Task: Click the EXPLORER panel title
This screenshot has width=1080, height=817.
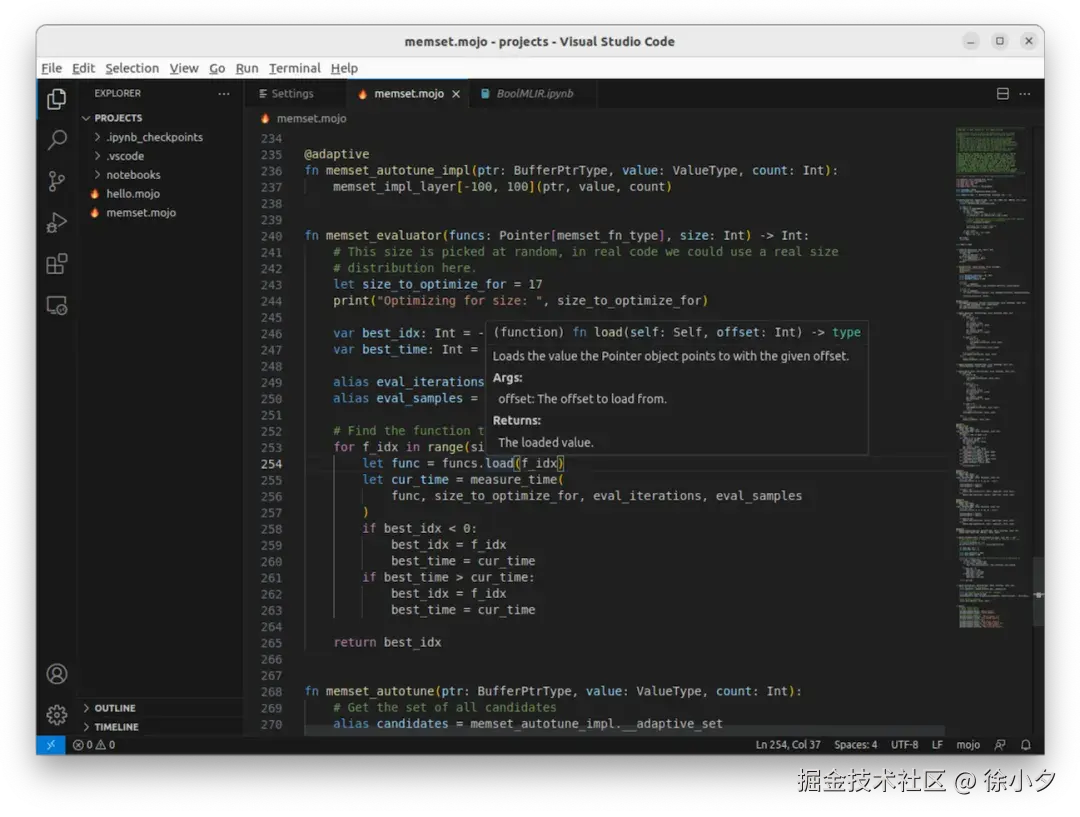Action: (117, 94)
